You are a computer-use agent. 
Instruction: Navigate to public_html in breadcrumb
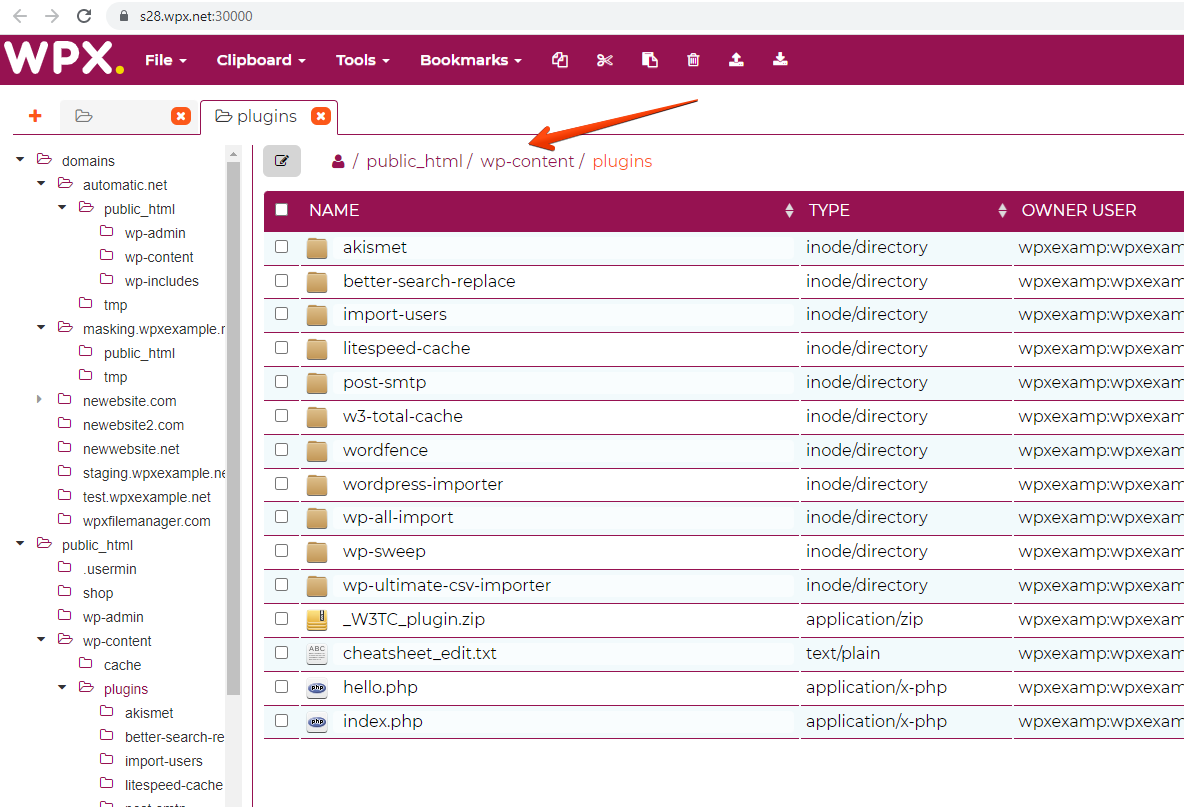(x=414, y=162)
